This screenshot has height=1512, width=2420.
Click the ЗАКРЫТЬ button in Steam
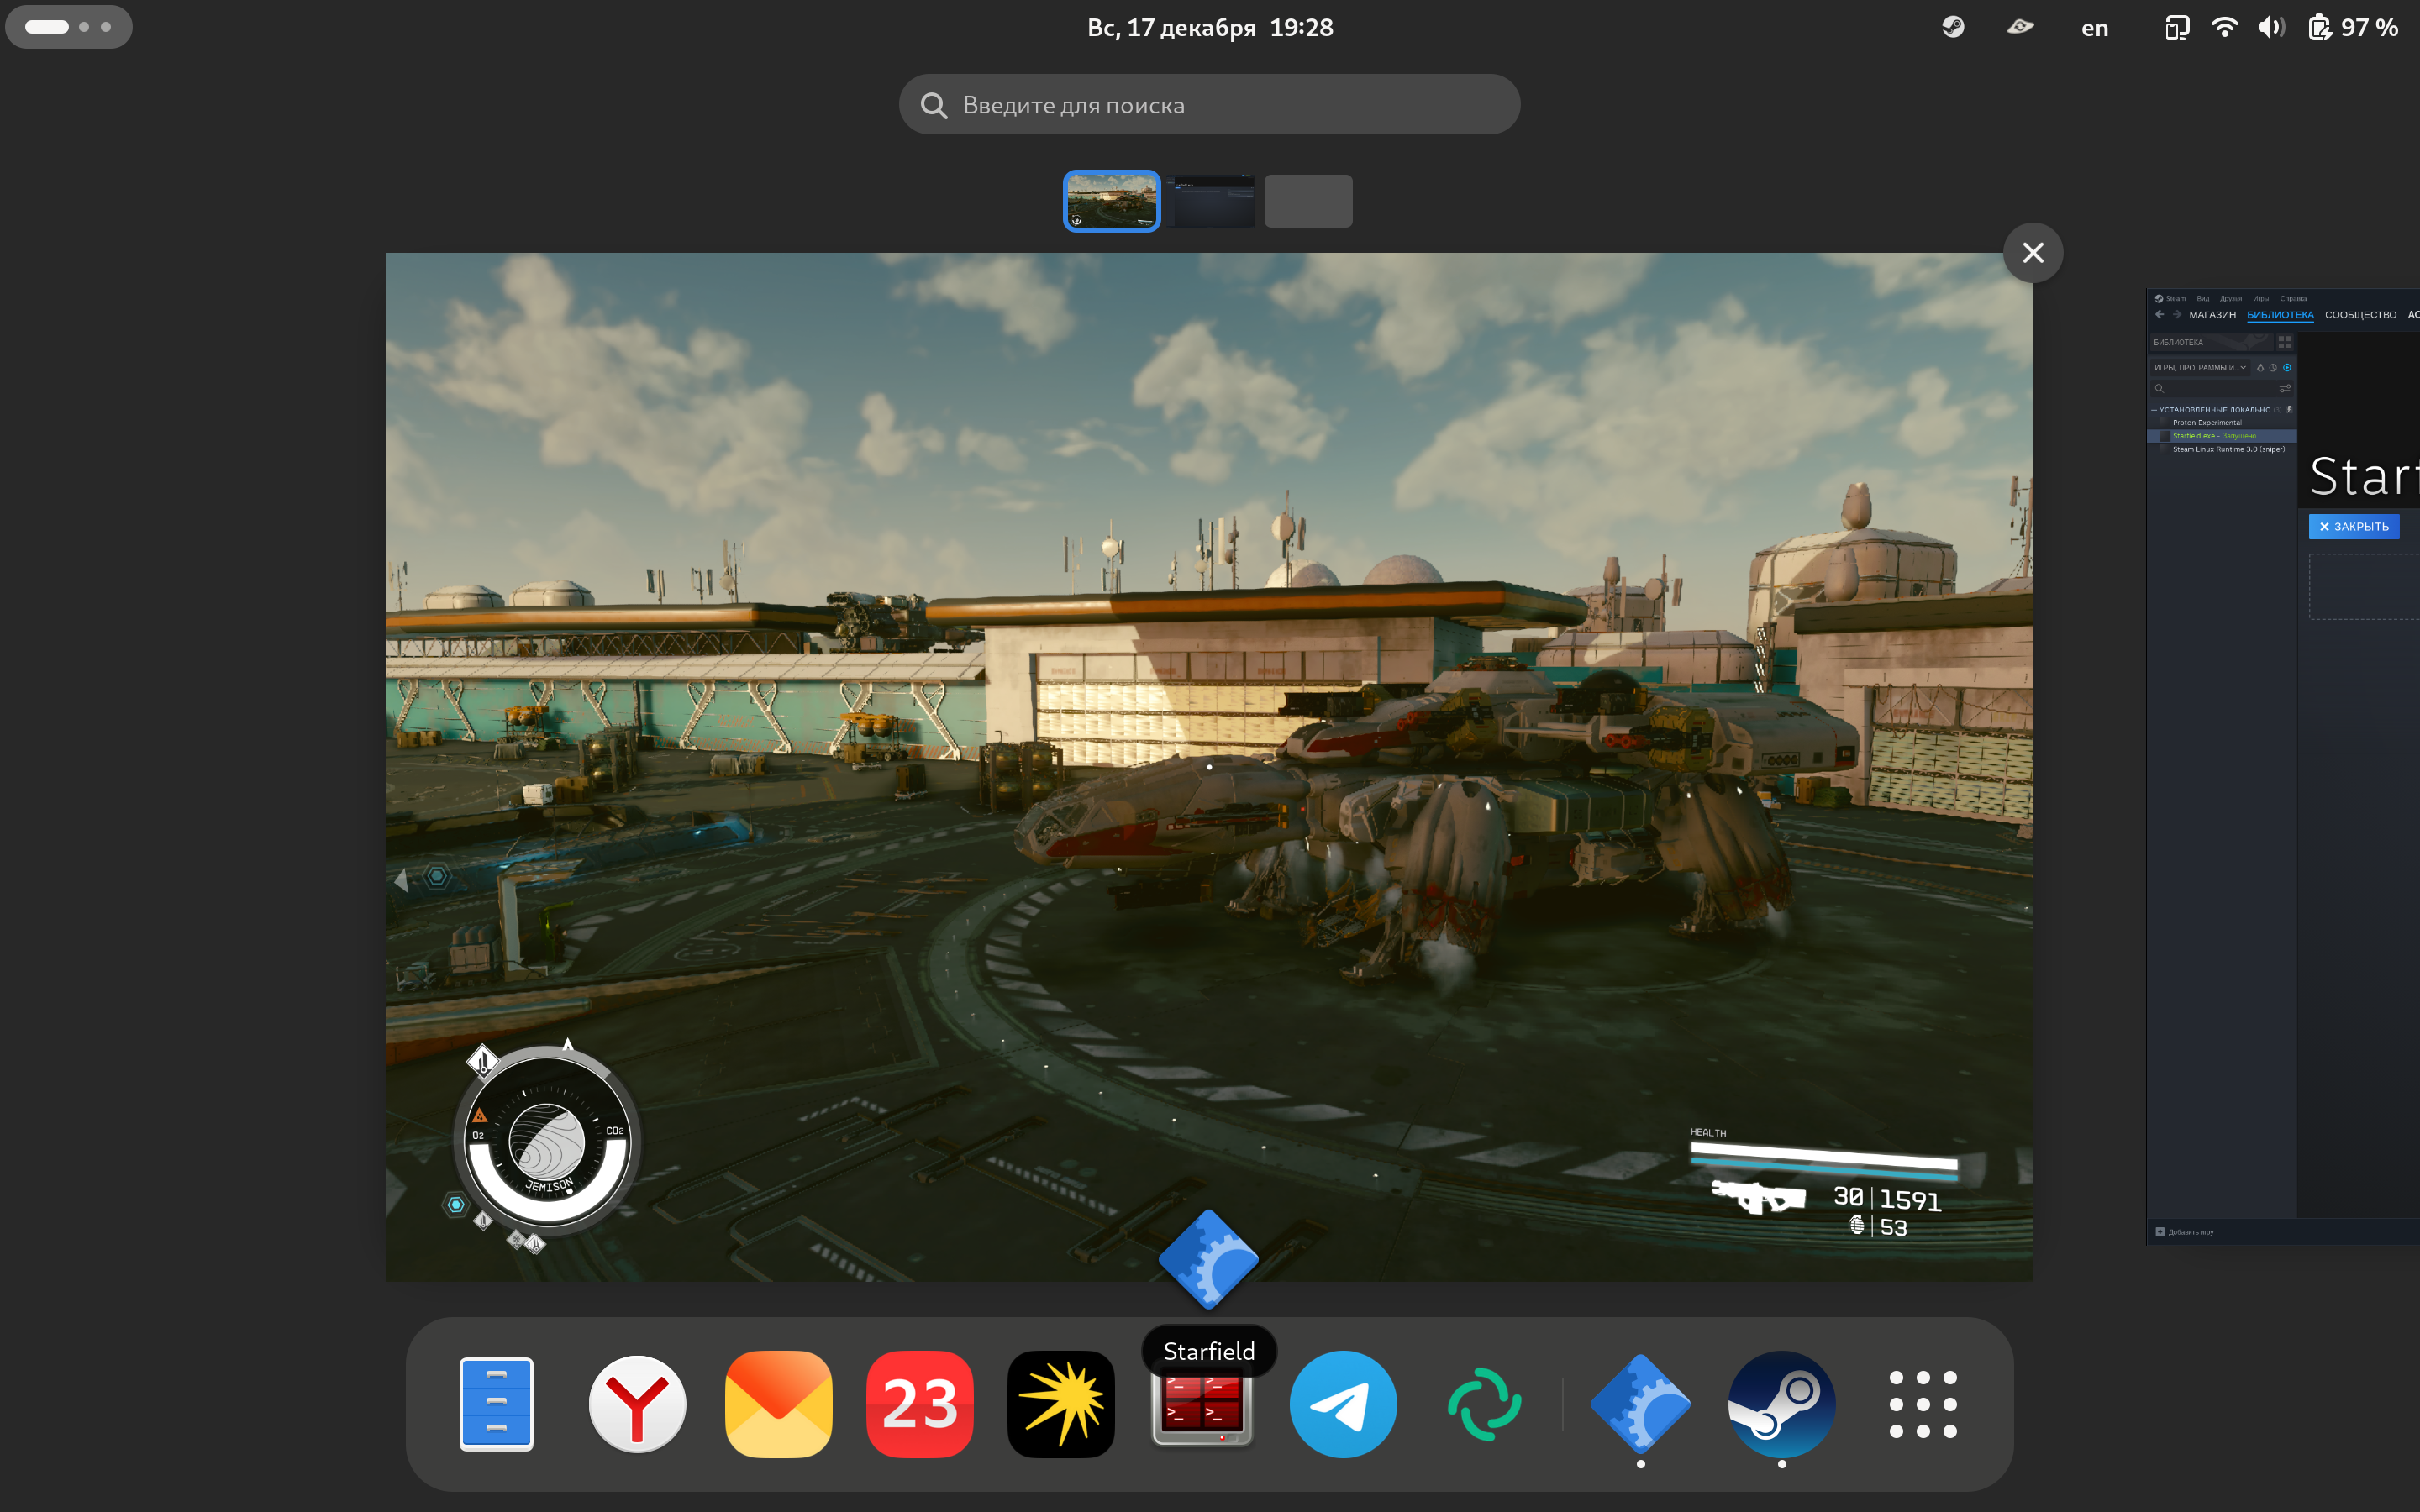coord(2354,526)
